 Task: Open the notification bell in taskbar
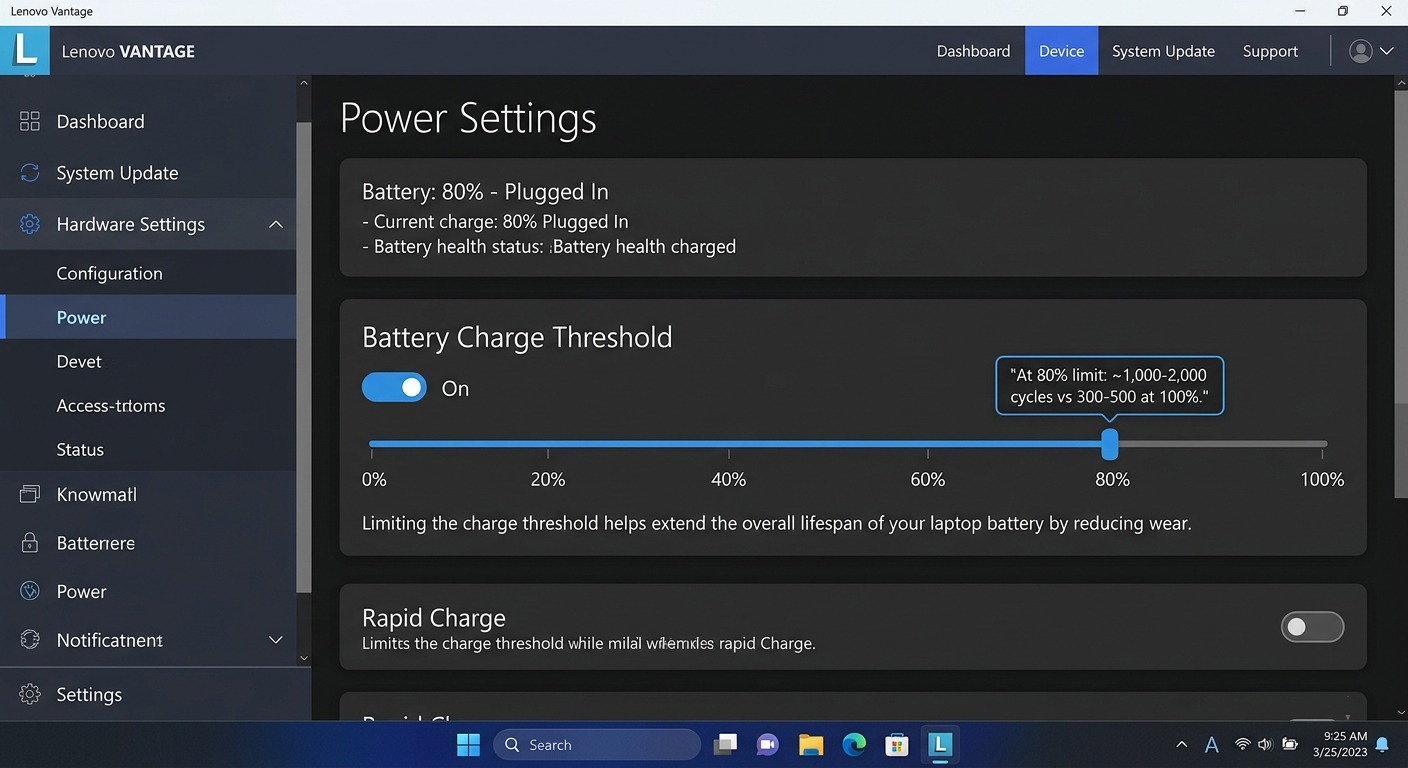click(1382, 745)
